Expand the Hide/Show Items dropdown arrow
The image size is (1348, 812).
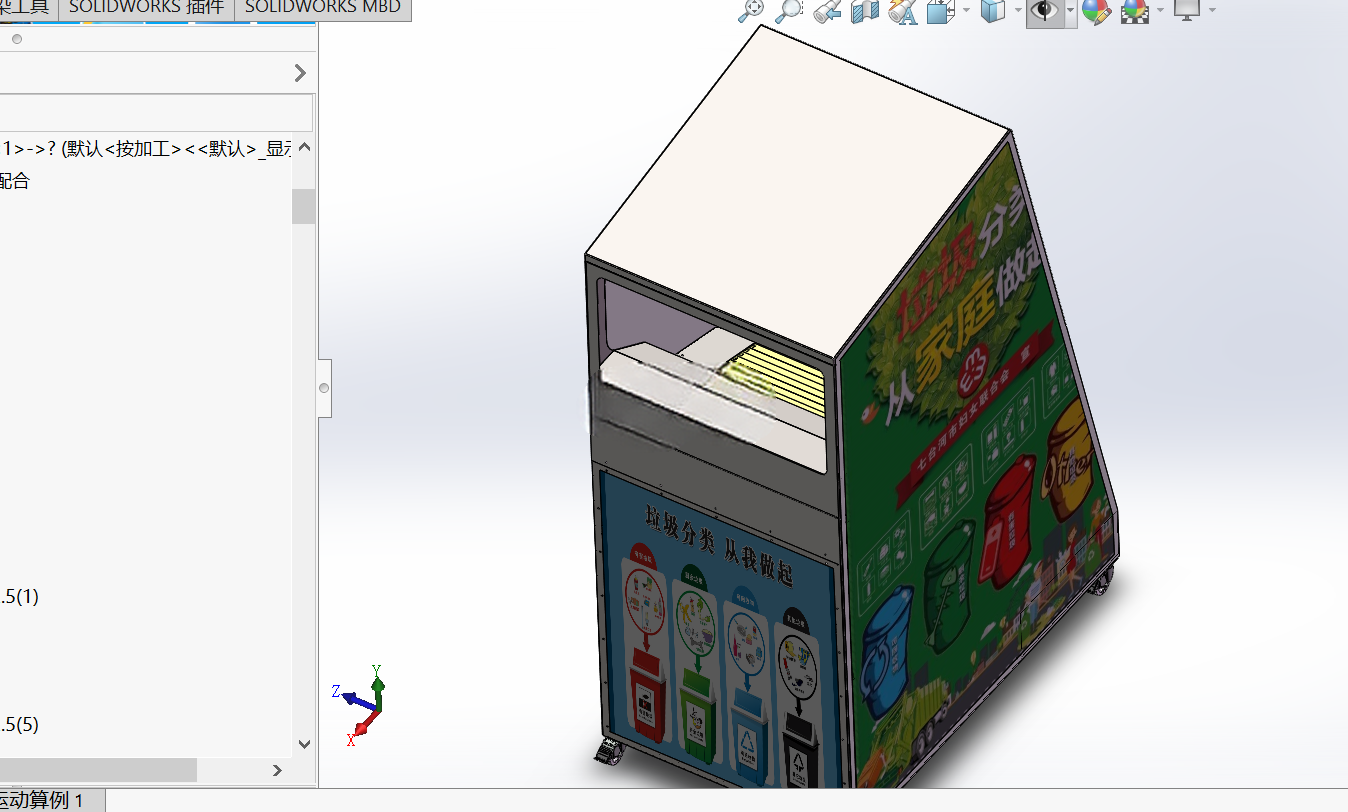pos(1070,11)
